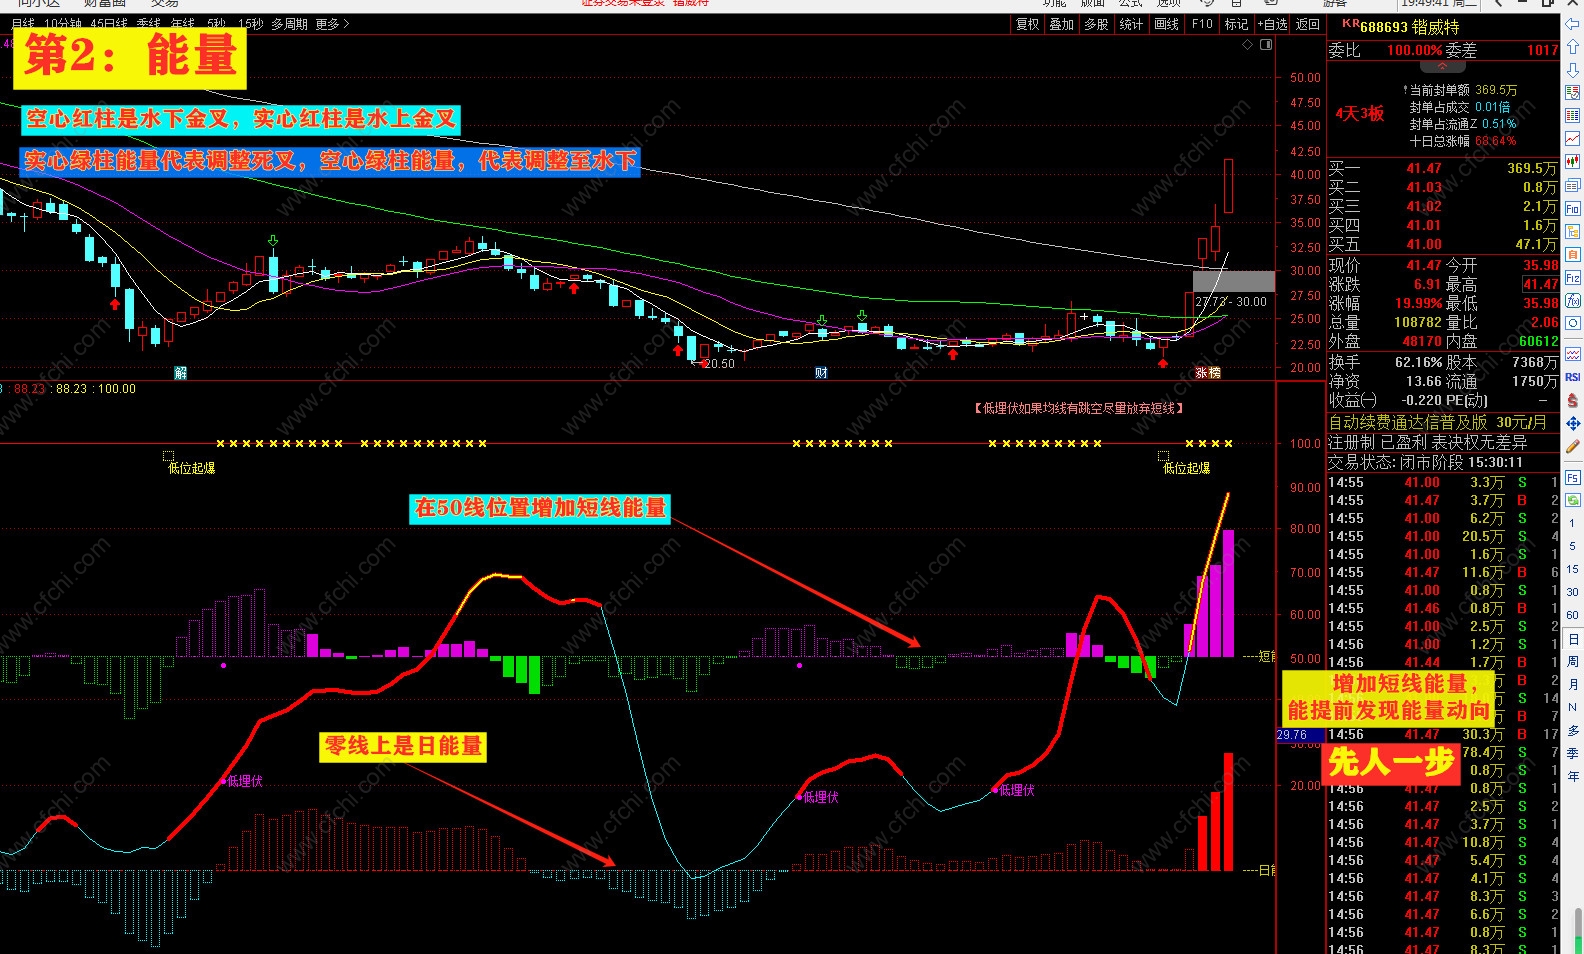Click the diamond icon above price axis
This screenshot has height=954, width=1584.
[1247, 45]
